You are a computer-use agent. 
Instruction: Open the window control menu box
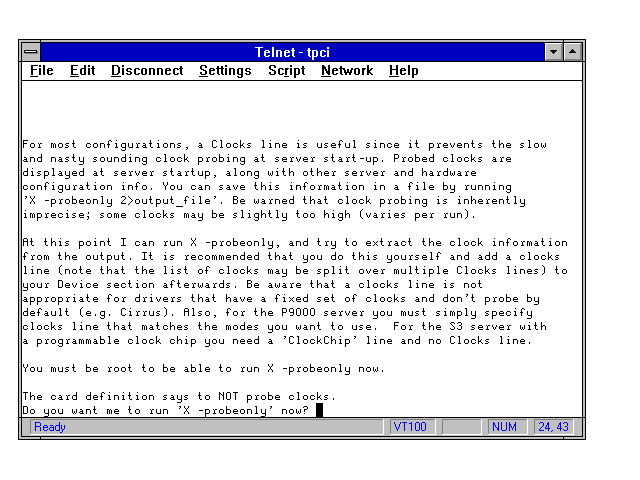31,51
